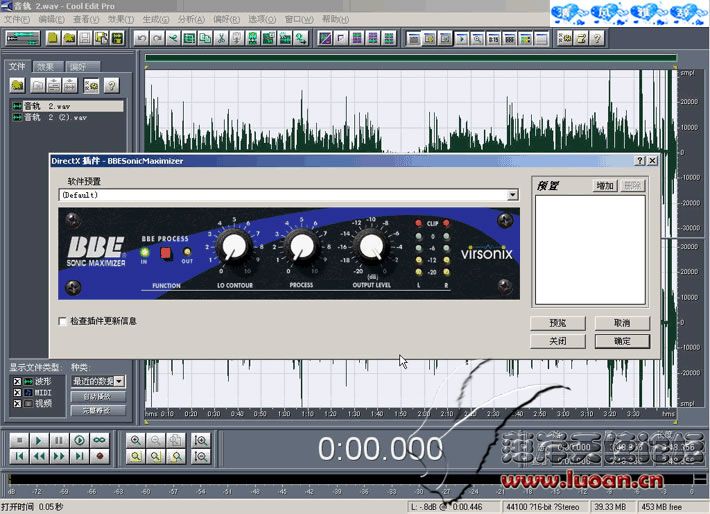Toggle the 视频 video file type checkbox
This screenshot has width=710, height=514.
pyautogui.click(x=17, y=403)
